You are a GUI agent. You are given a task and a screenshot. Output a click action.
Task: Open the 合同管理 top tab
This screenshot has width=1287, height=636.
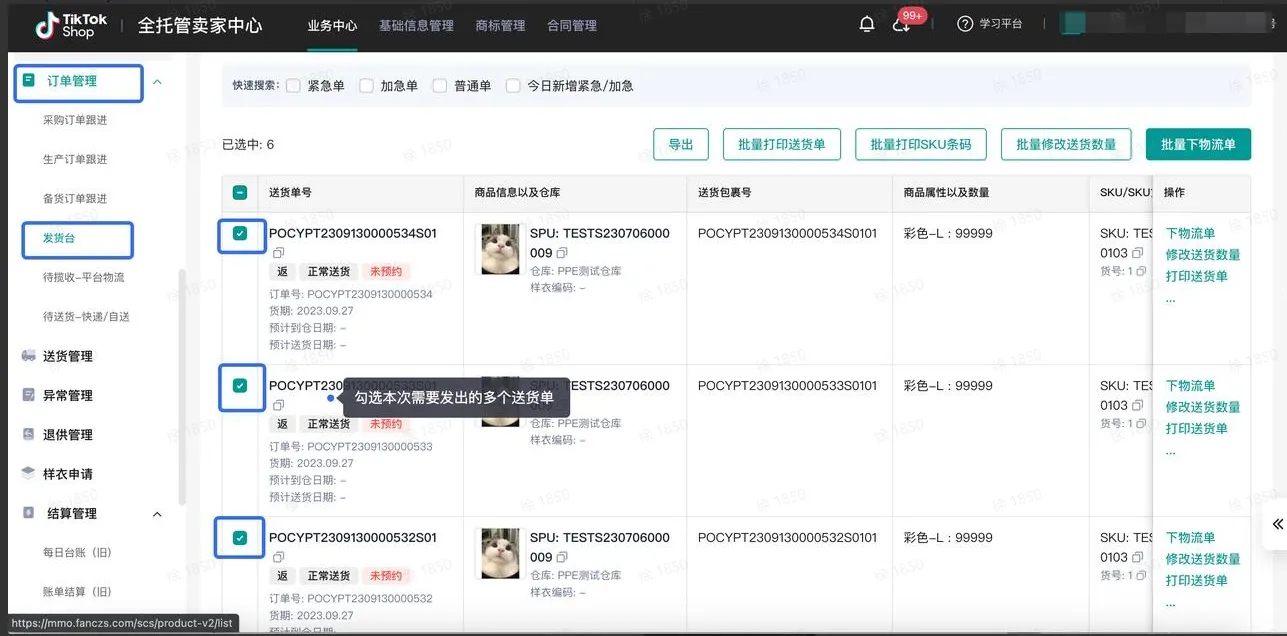[572, 26]
